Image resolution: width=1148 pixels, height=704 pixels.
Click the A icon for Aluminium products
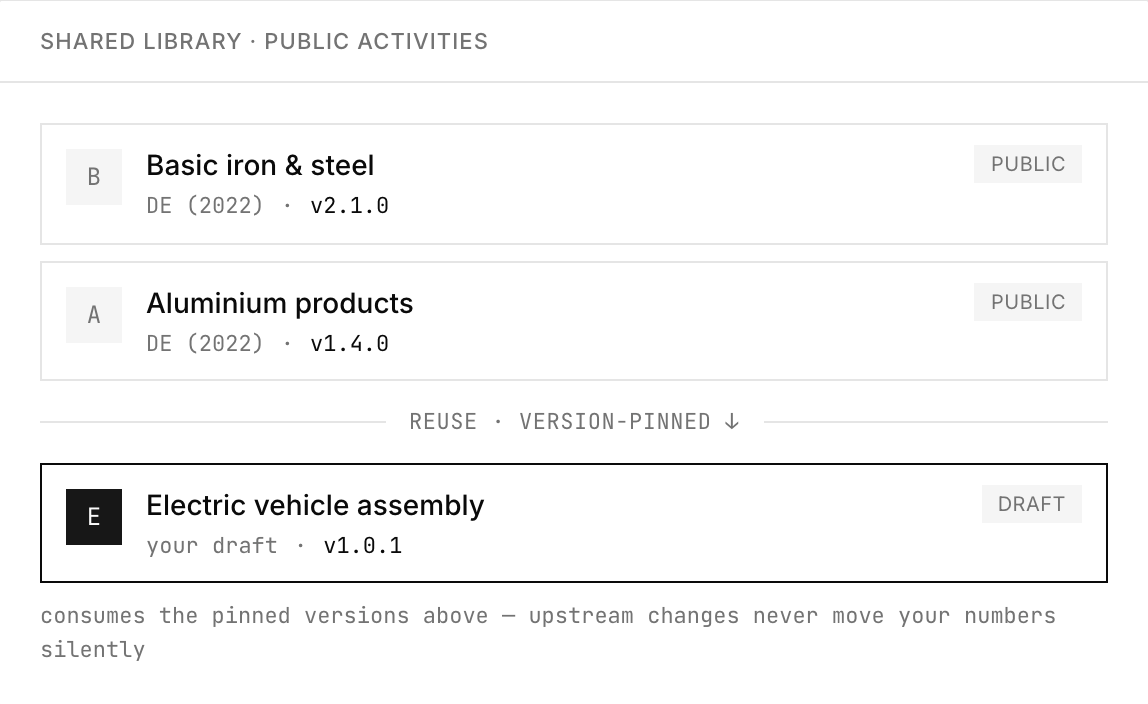coord(94,315)
